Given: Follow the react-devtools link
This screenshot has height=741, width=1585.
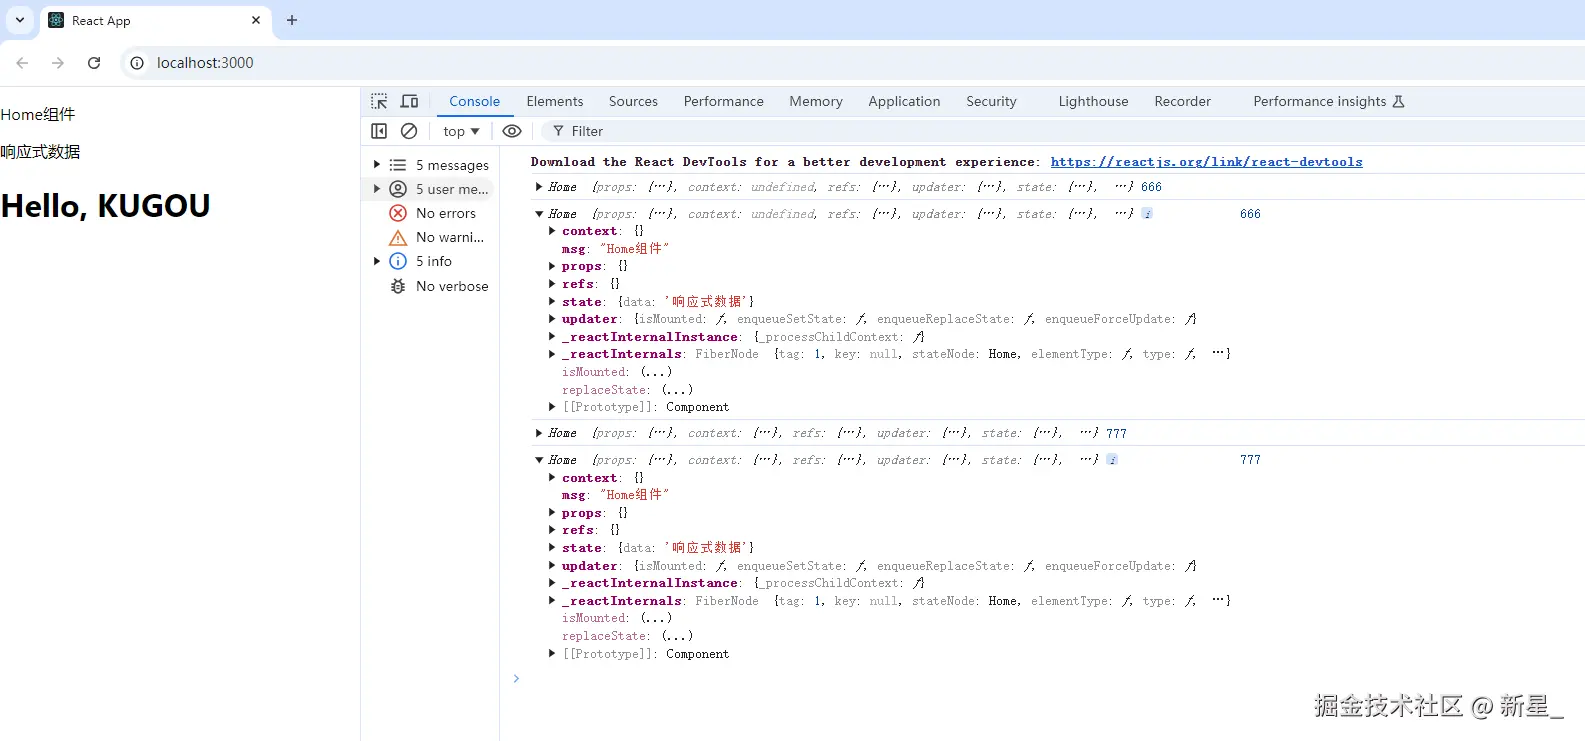Looking at the screenshot, I should click(x=1206, y=162).
